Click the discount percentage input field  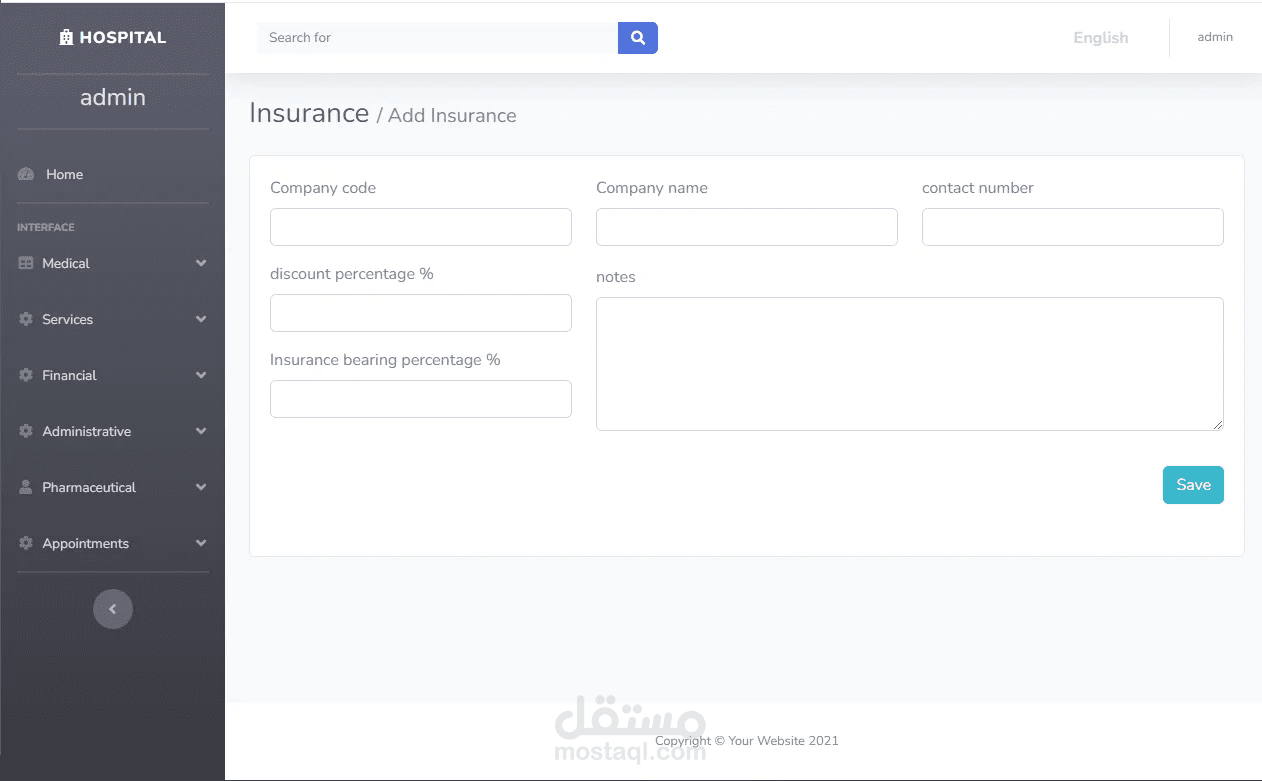(421, 313)
